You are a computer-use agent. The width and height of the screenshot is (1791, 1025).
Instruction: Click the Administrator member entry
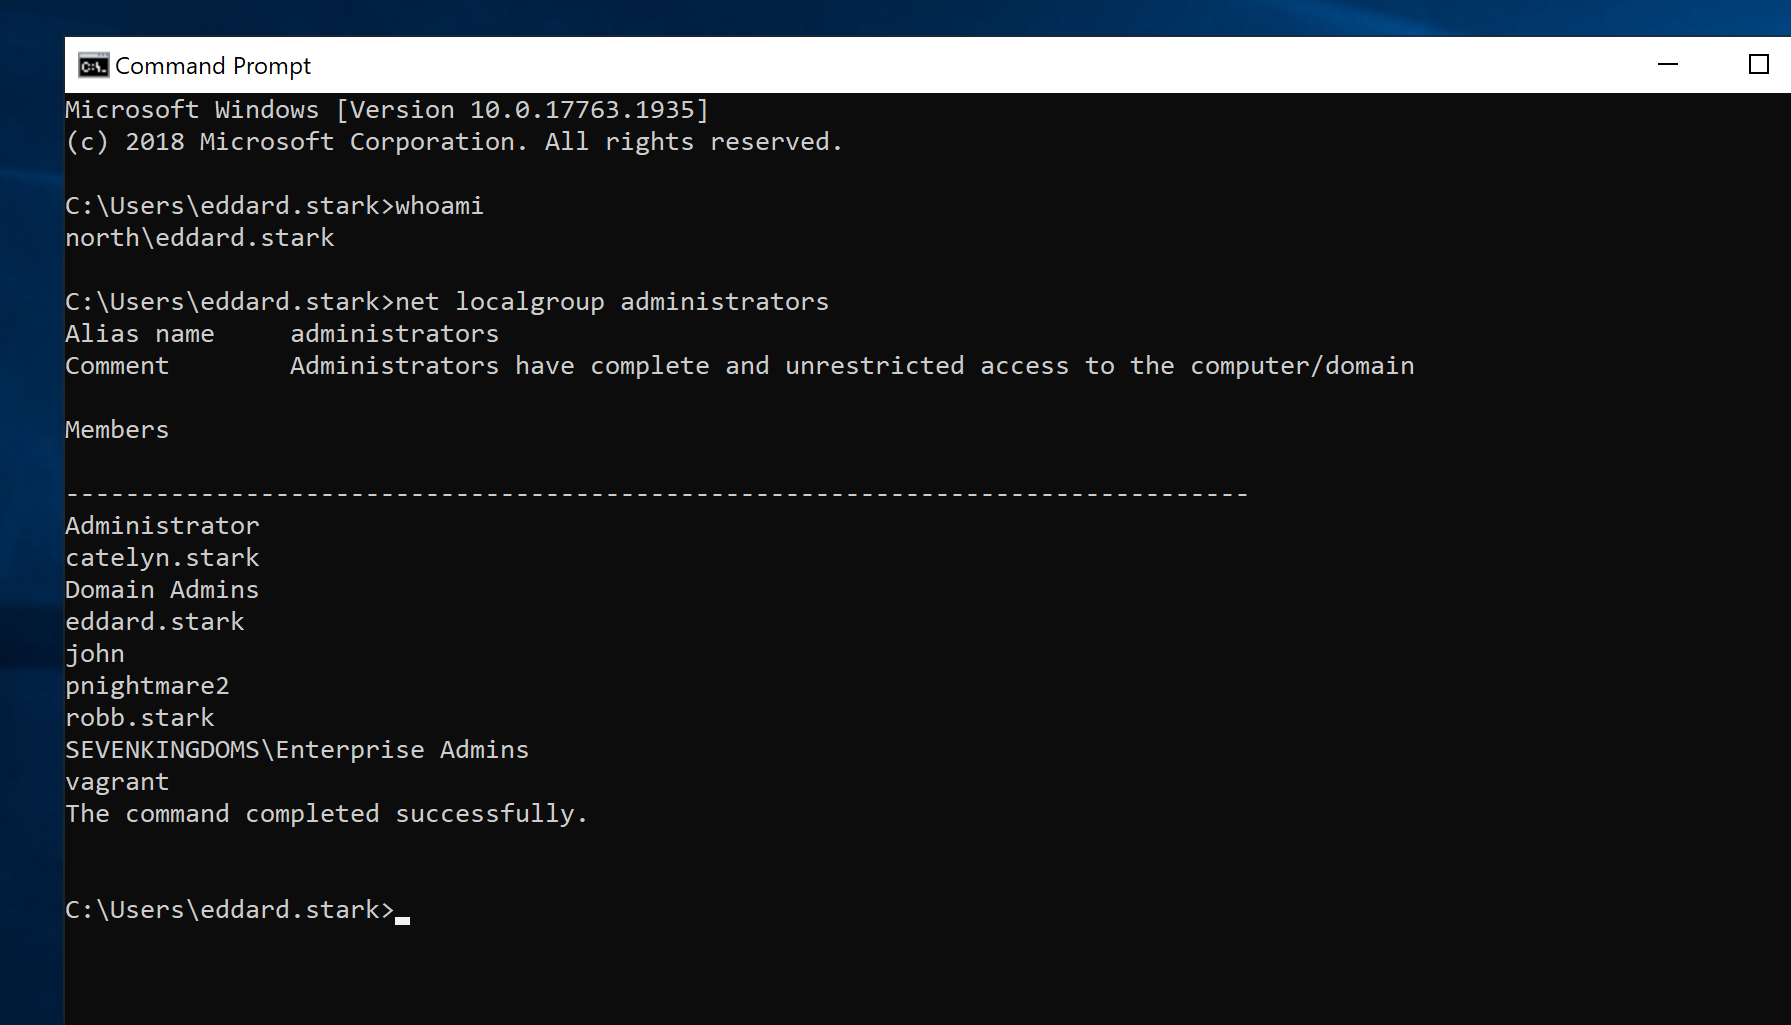coord(162,526)
